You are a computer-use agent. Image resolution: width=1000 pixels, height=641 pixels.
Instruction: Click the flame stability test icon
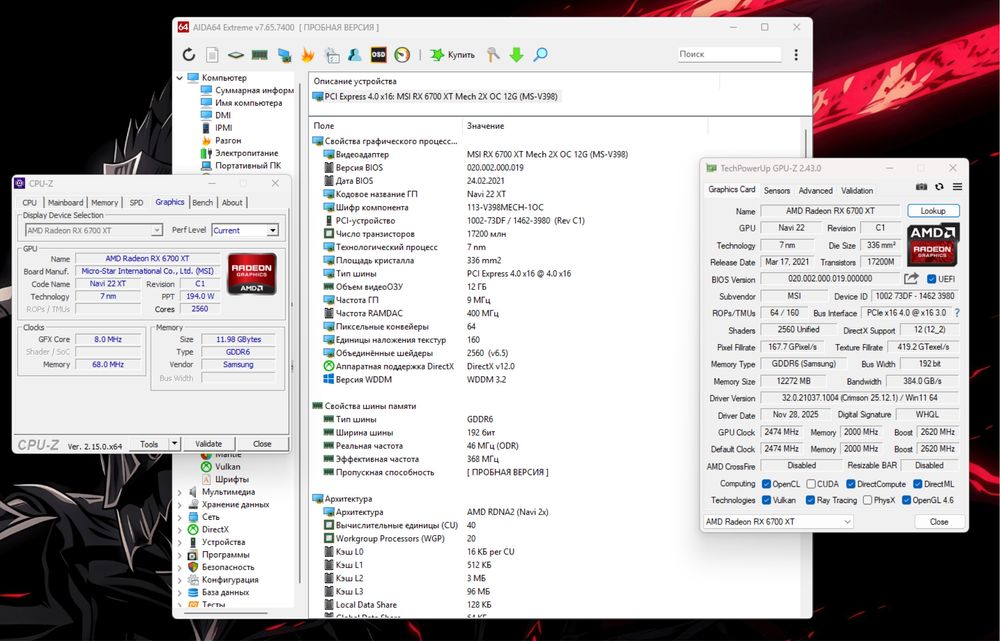pos(308,55)
